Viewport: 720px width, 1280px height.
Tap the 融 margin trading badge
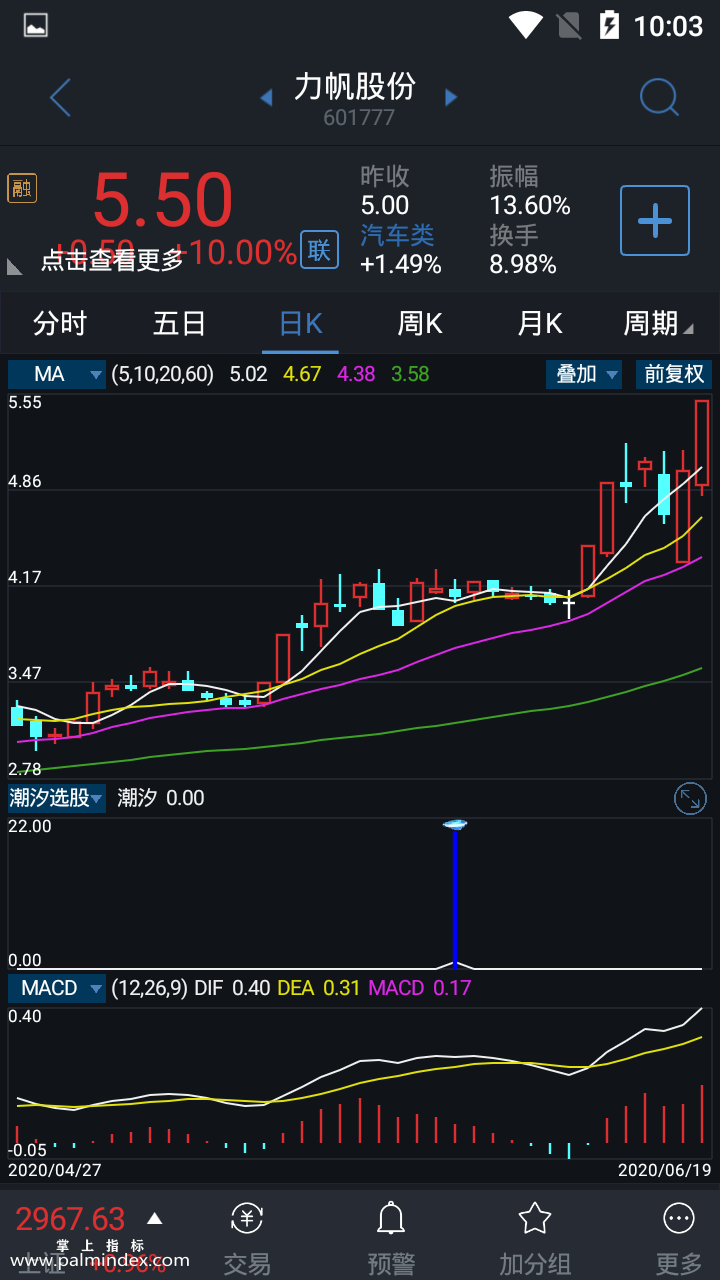pyautogui.click(x=22, y=188)
